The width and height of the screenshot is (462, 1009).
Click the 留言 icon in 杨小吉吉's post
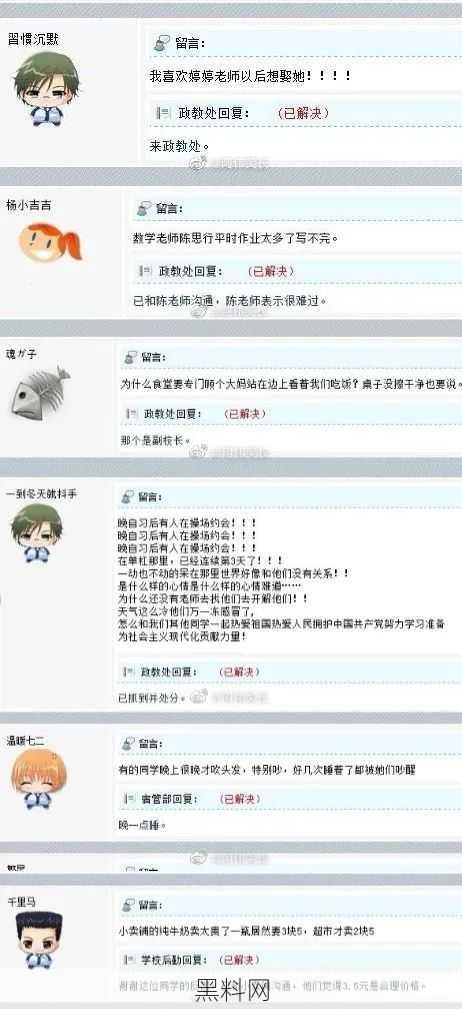(x=143, y=208)
